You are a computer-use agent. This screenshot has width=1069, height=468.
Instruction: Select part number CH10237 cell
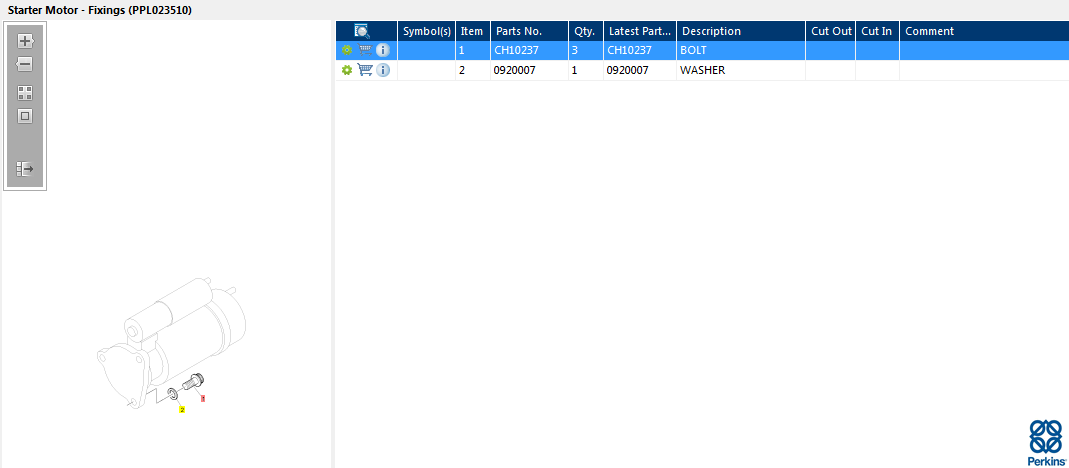pyautogui.click(x=530, y=50)
